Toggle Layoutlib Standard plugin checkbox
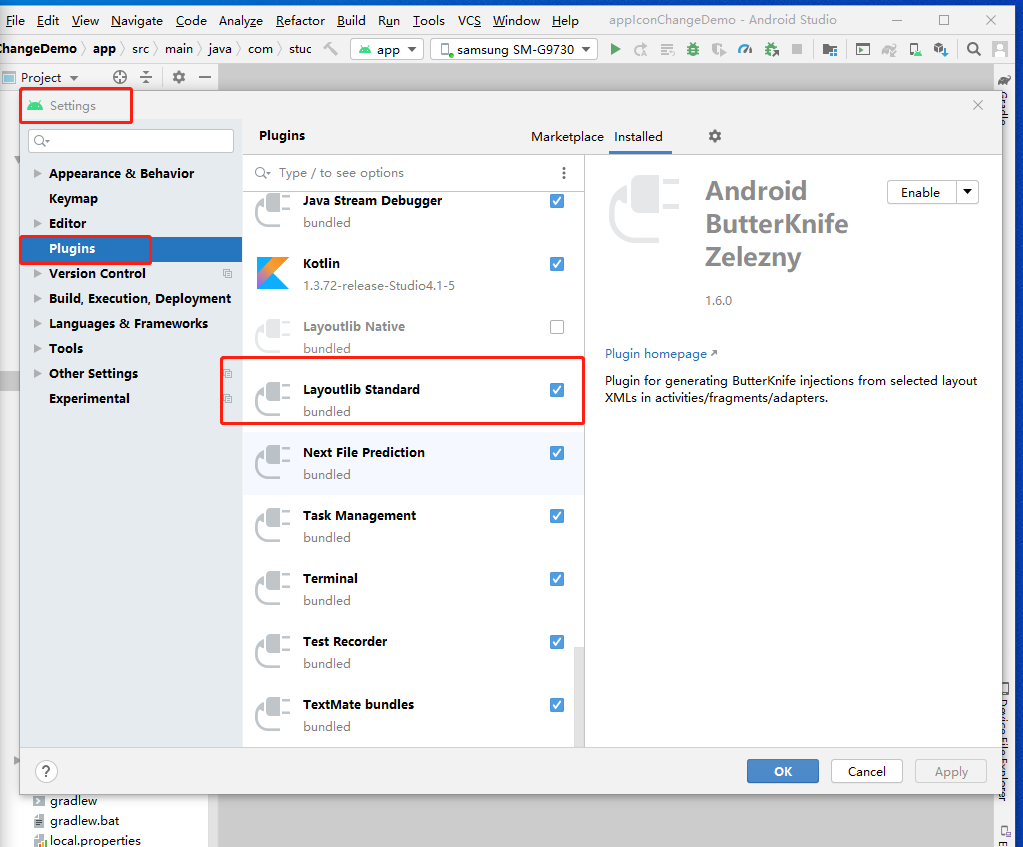1023x847 pixels. click(x=557, y=390)
